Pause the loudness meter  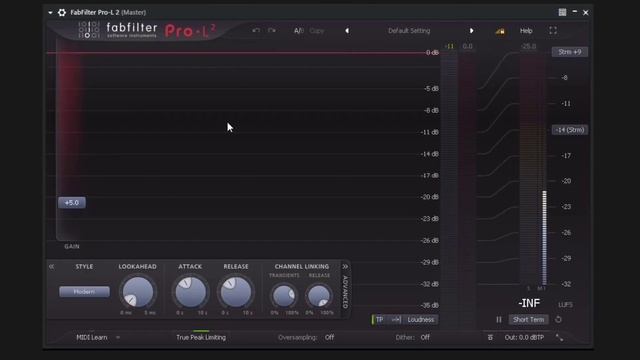point(499,320)
